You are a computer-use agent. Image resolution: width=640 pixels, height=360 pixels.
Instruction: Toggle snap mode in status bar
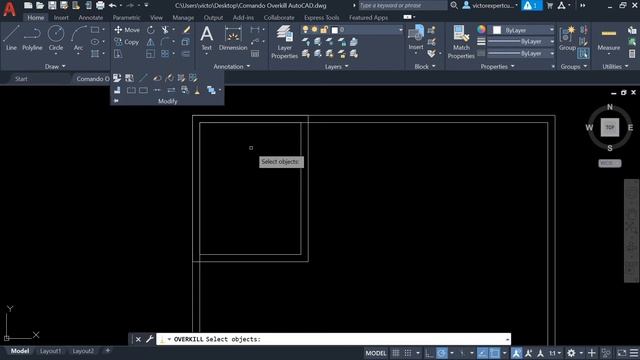(x=408, y=353)
